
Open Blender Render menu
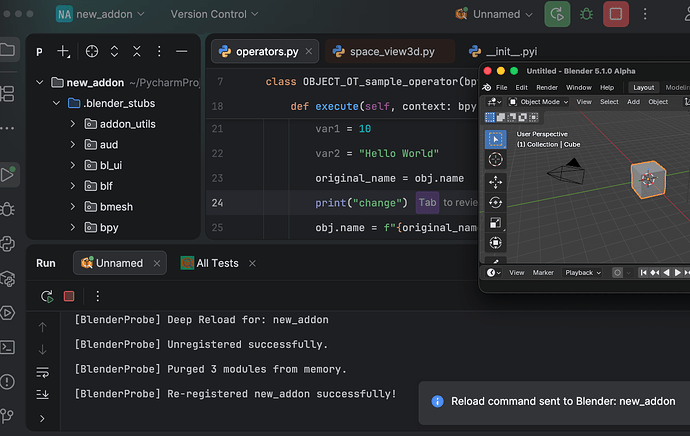[547, 88]
